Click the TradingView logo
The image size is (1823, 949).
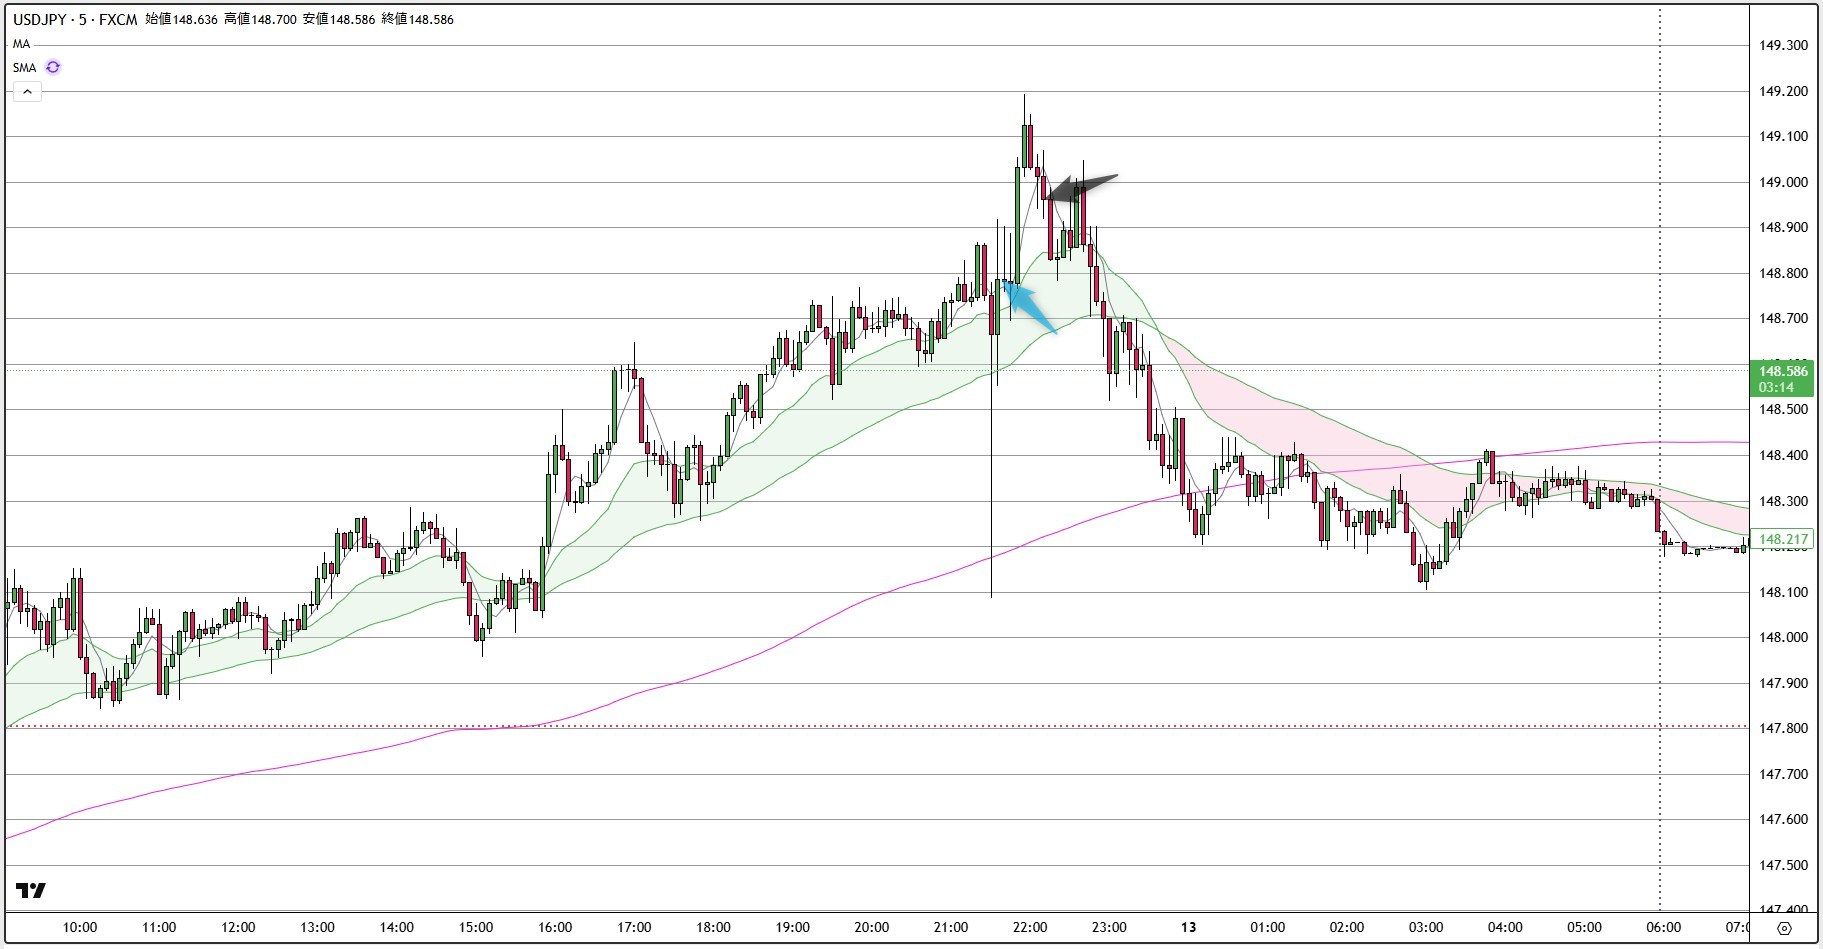(31, 890)
